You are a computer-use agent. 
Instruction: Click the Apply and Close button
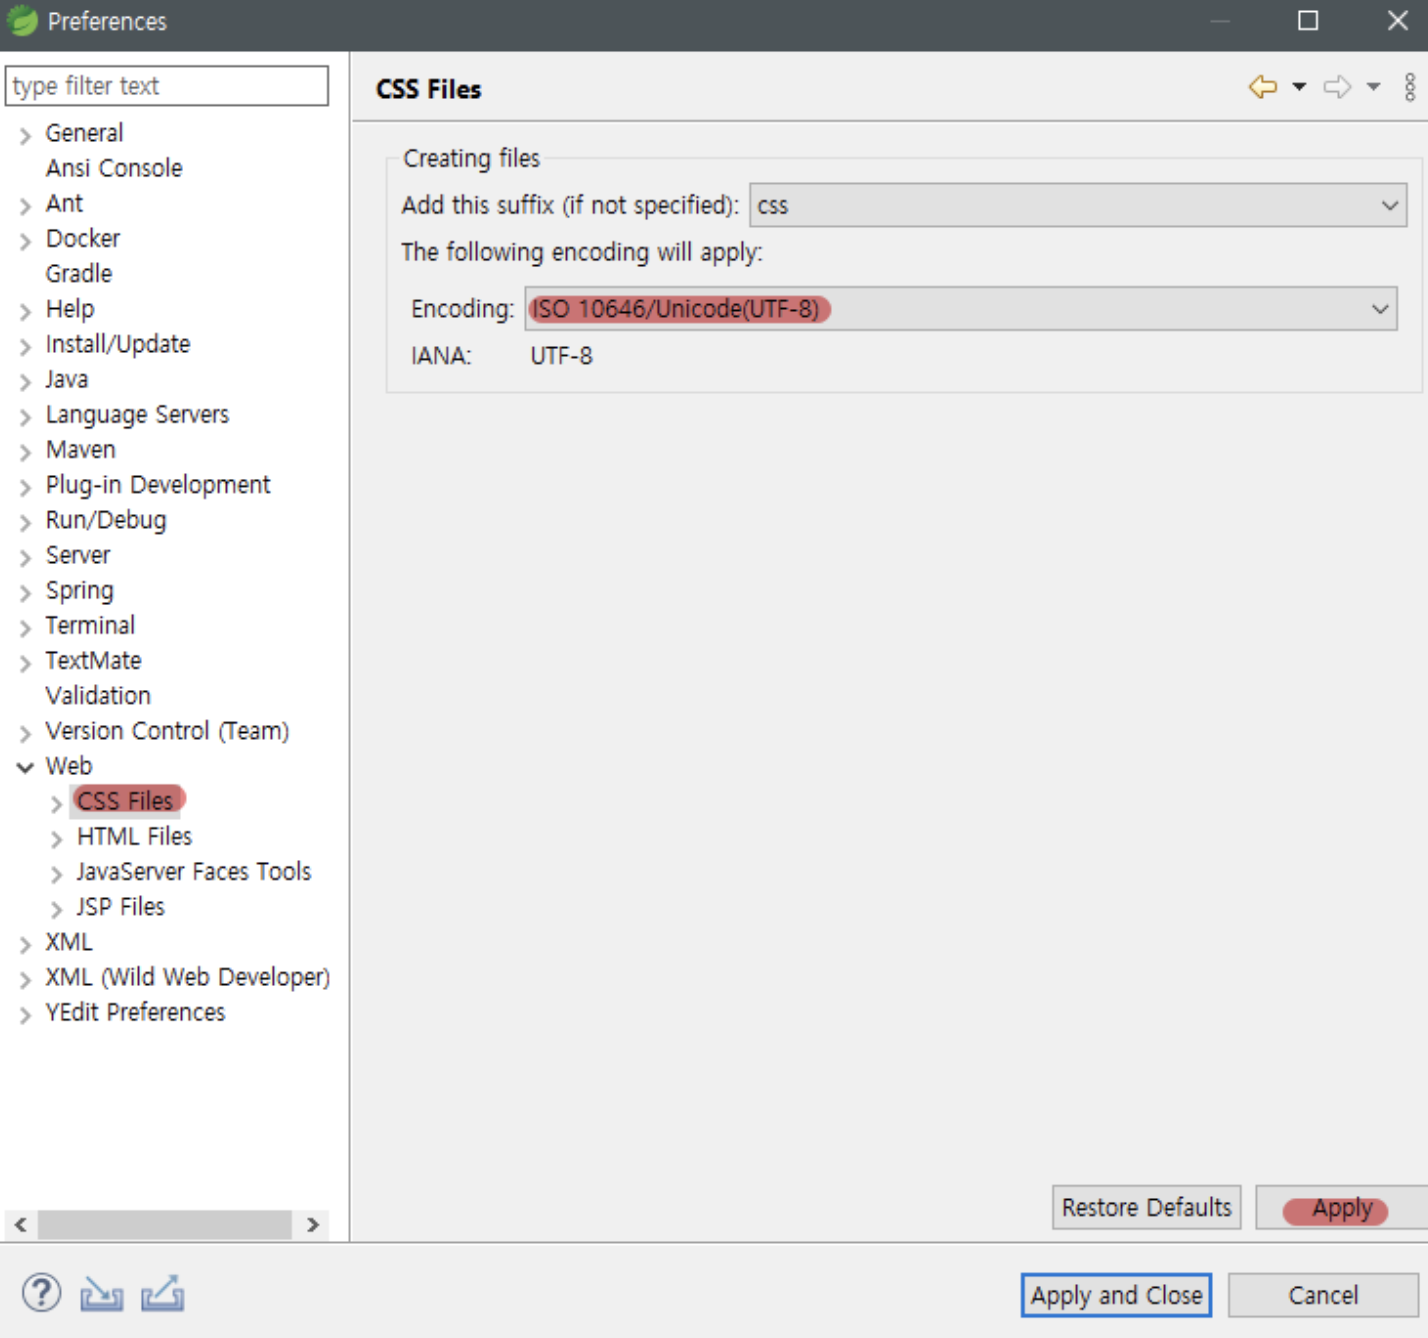tap(1116, 1295)
